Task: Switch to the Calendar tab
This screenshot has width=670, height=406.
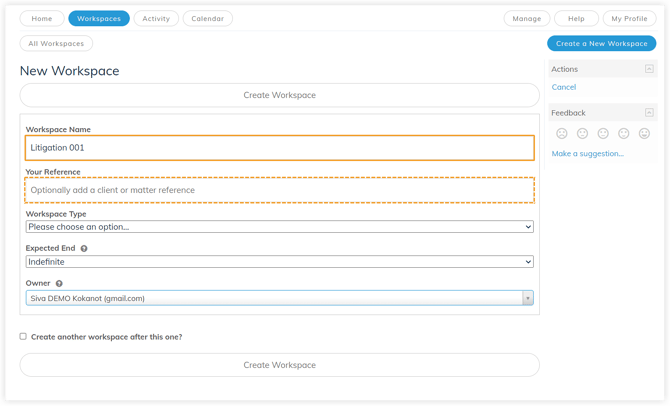Action: (x=207, y=18)
